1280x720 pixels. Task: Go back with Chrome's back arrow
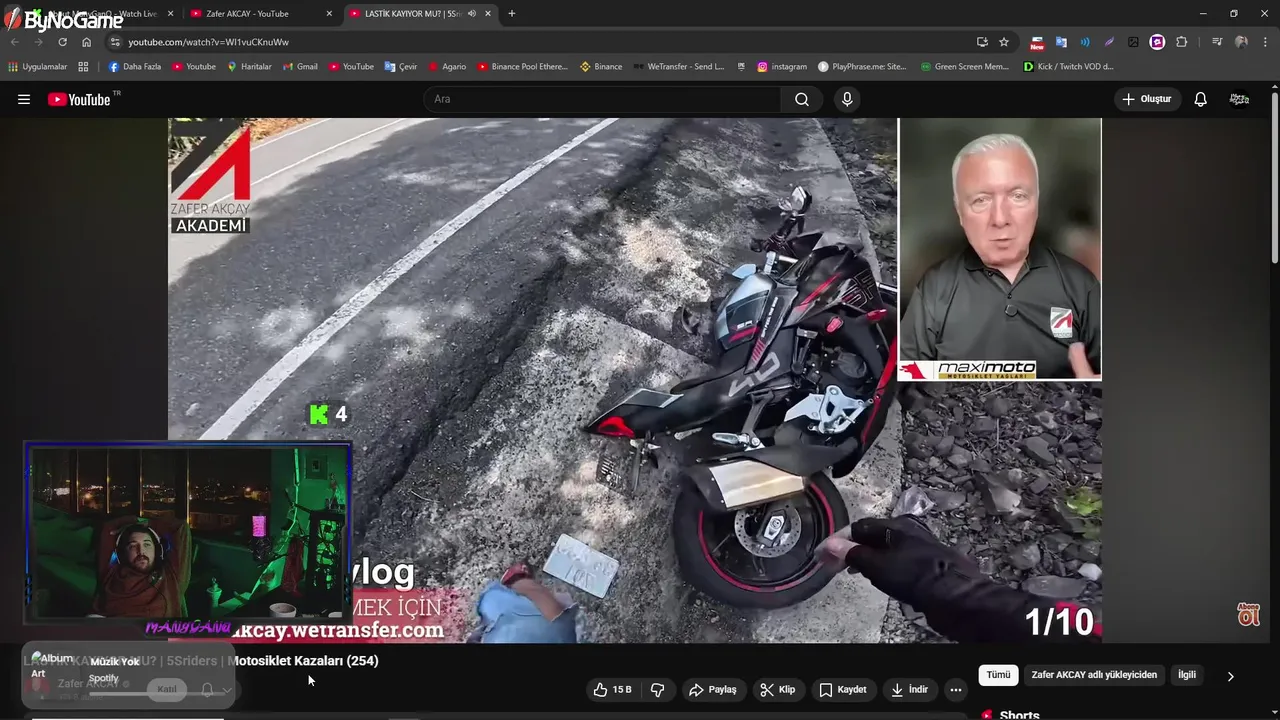[x=14, y=42]
